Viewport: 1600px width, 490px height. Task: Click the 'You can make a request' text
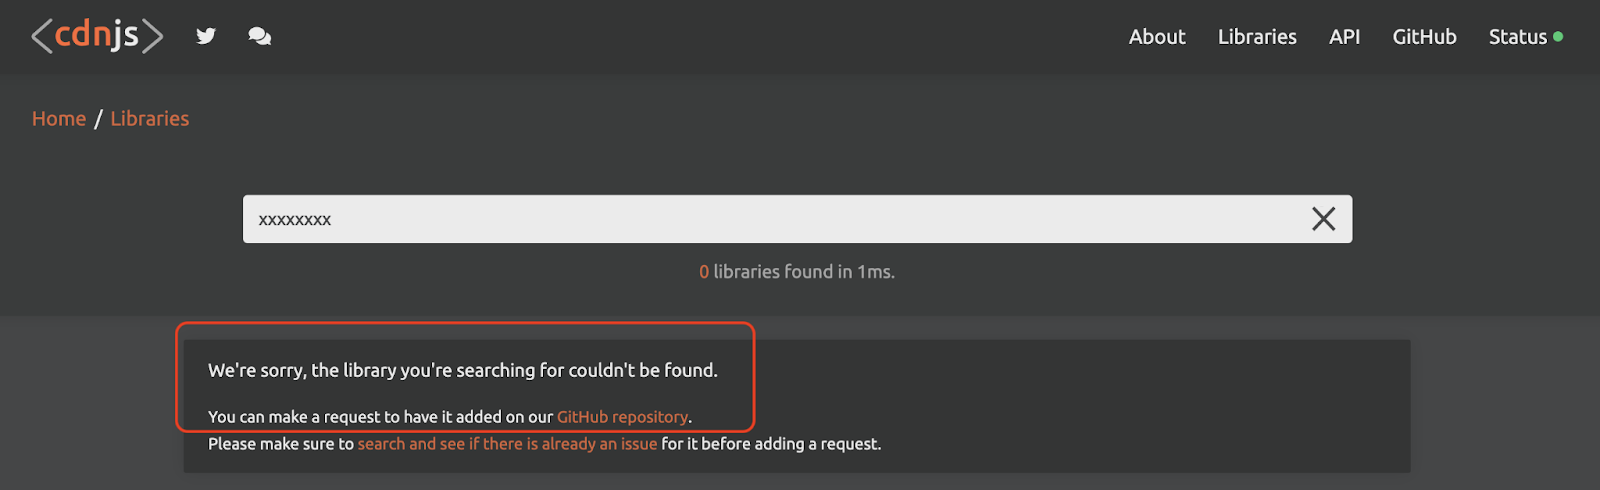coord(380,417)
